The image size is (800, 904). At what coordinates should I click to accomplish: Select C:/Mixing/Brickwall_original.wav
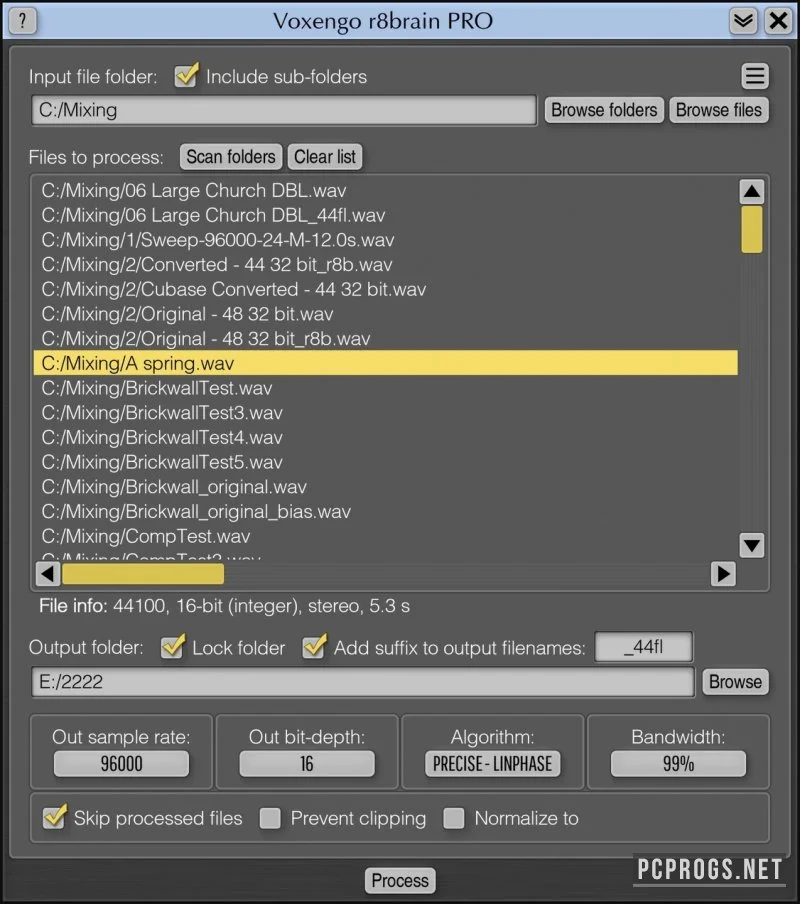click(x=385, y=487)
